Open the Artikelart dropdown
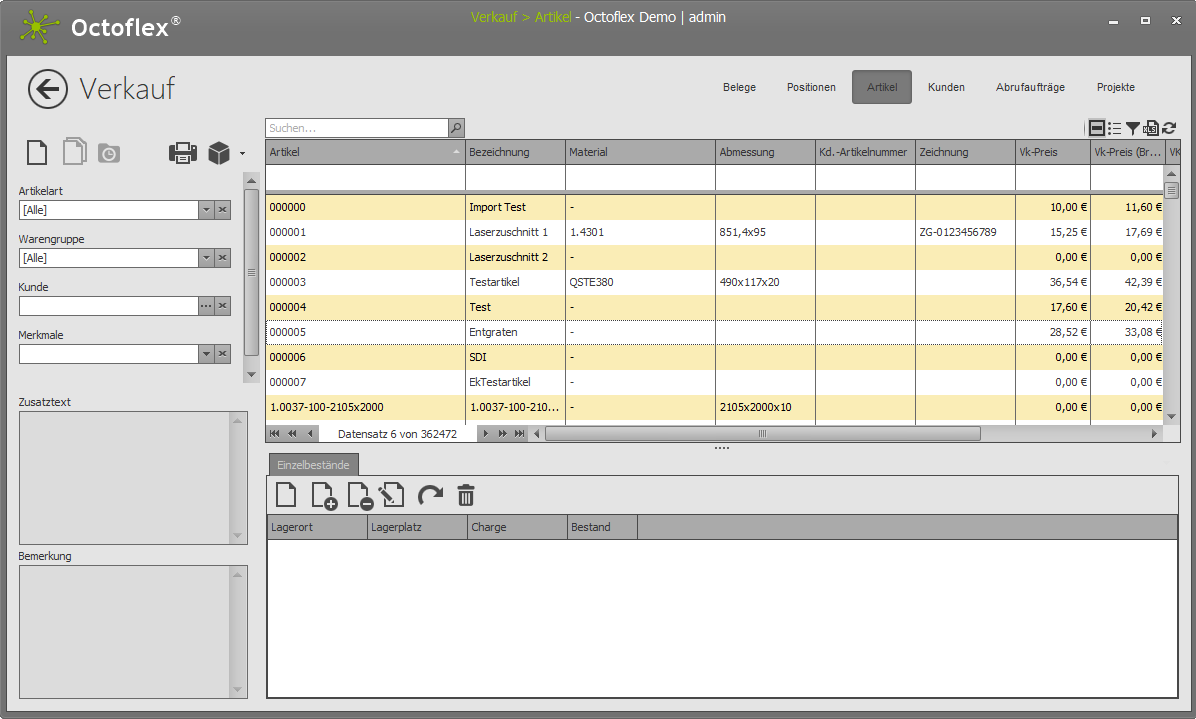1196x719 pixels. [x=206, y=210]
